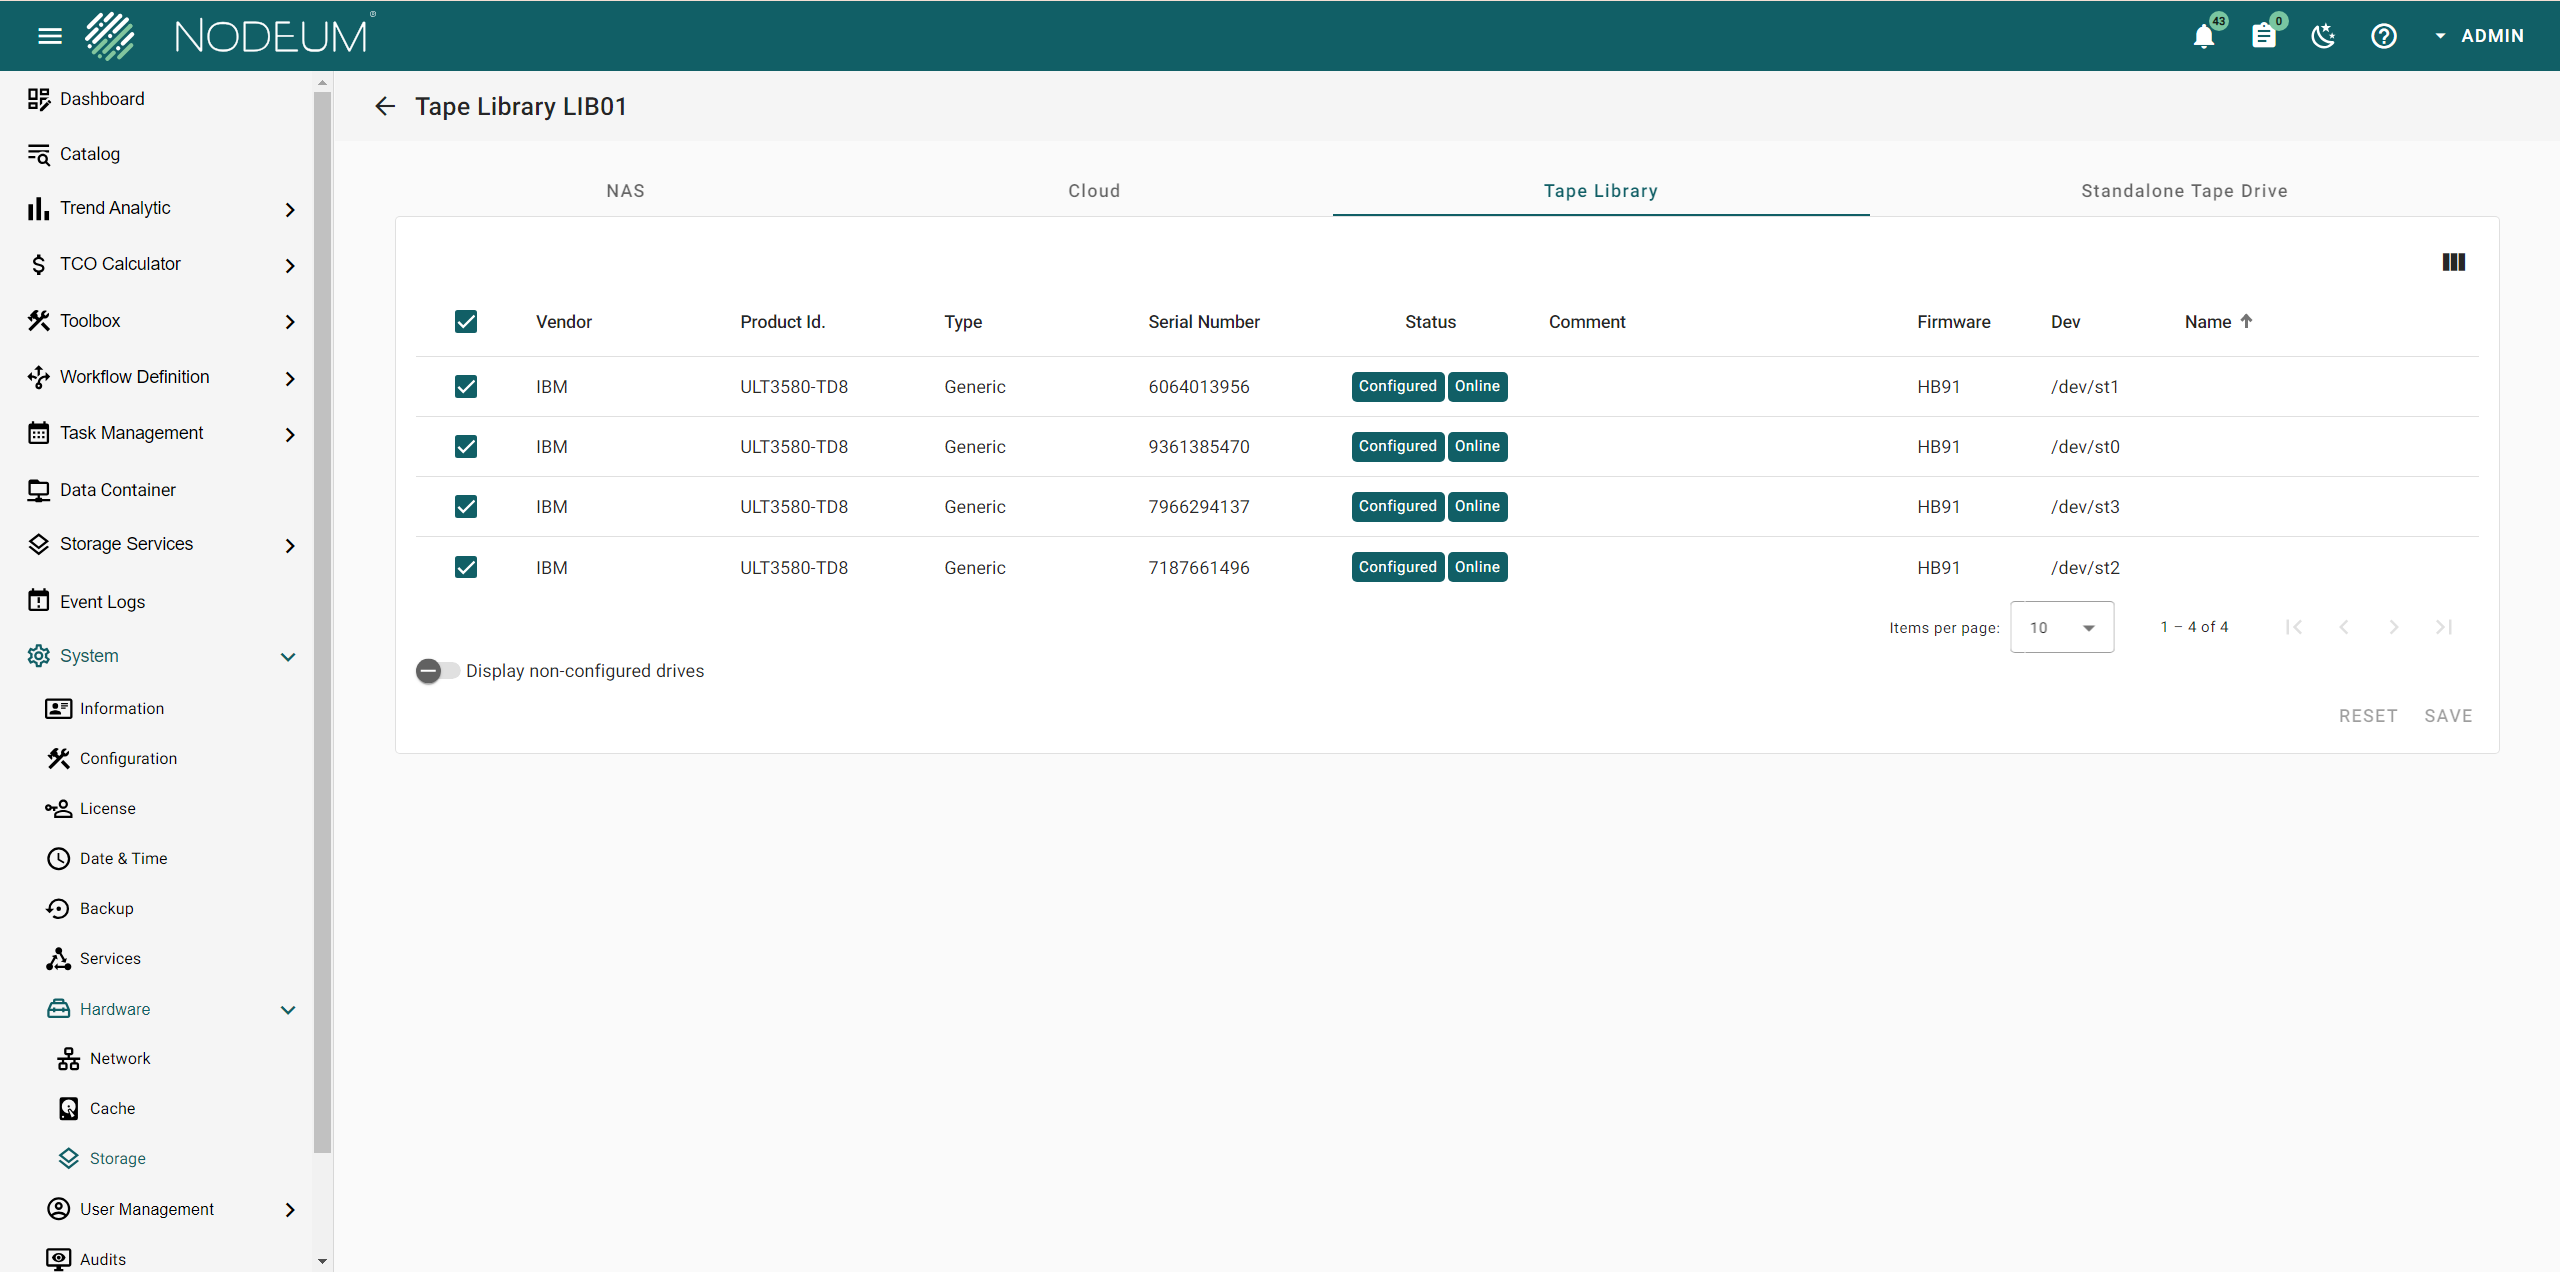Click the SAVE button
Viewport: 2560px width, 1272px height.
coord(2448,716)
